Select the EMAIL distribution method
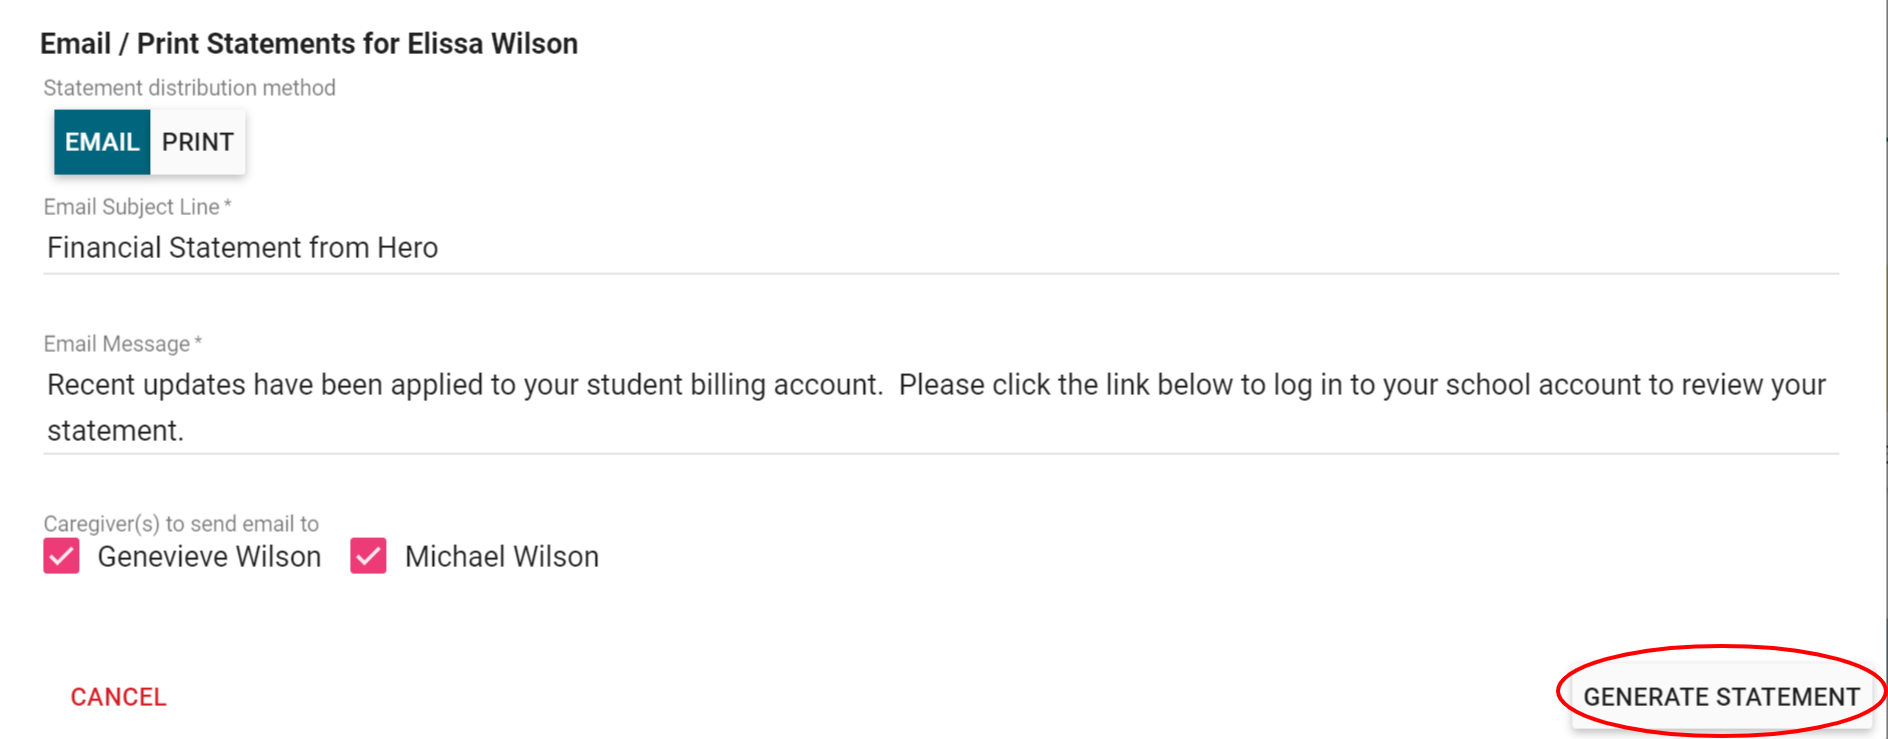 (102, 142)
